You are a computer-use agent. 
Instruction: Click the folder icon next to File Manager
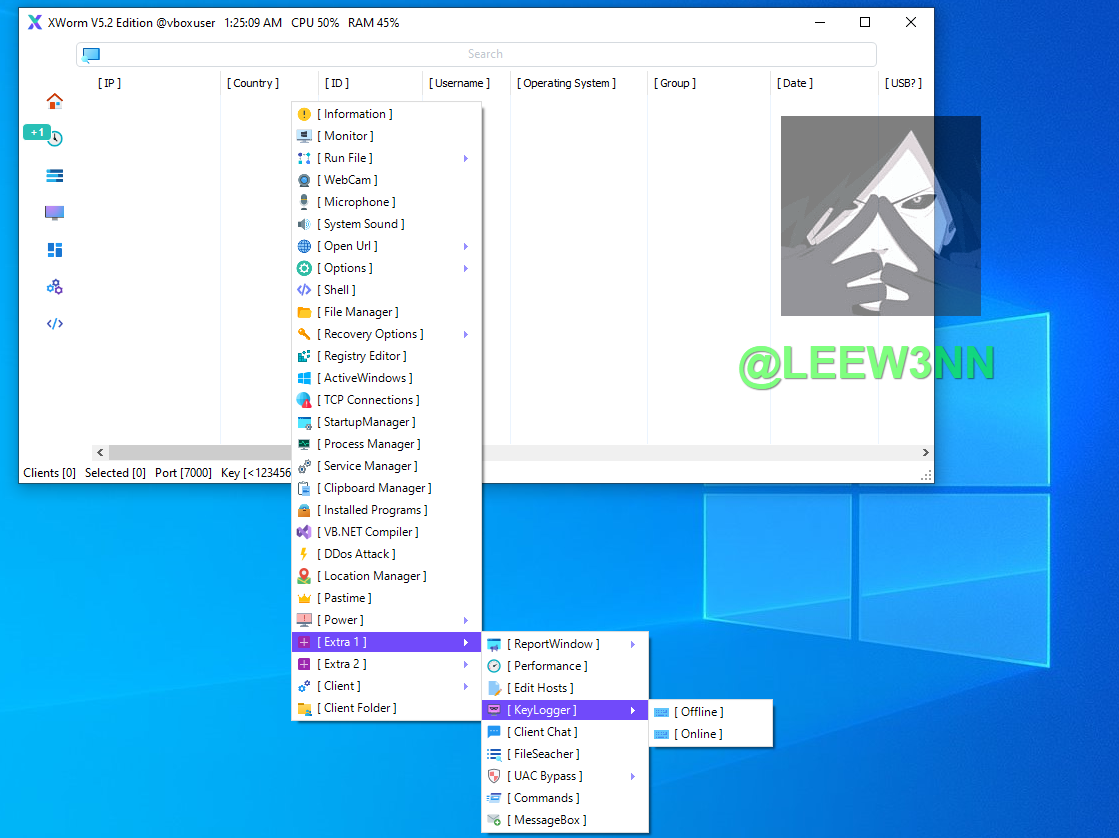(x=304, y=312)
